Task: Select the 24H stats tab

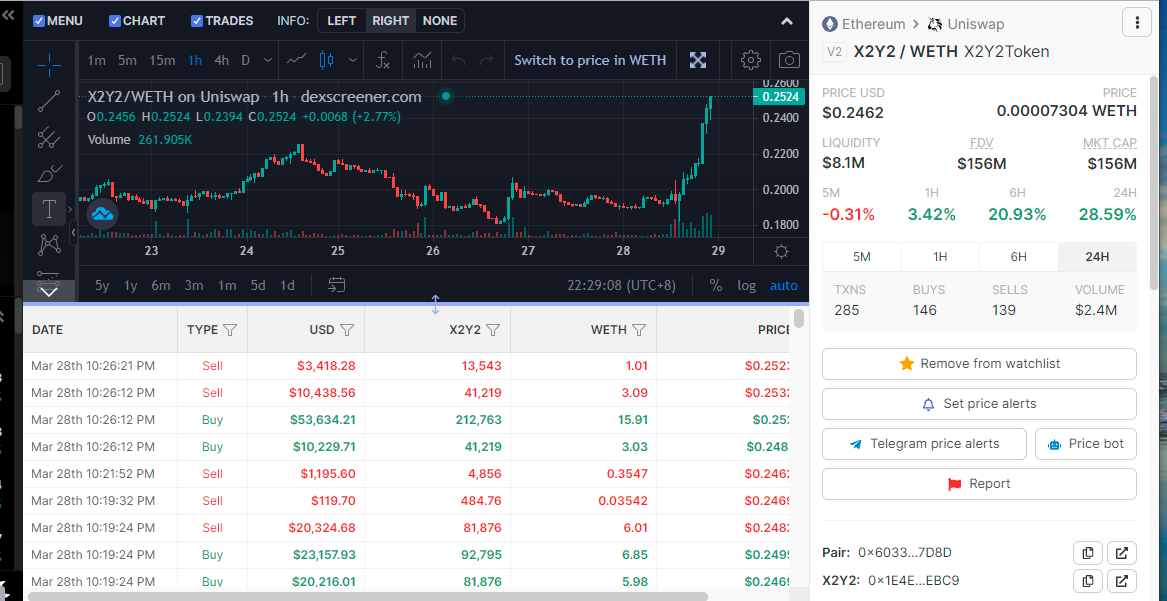Action: click(1097, 257)
